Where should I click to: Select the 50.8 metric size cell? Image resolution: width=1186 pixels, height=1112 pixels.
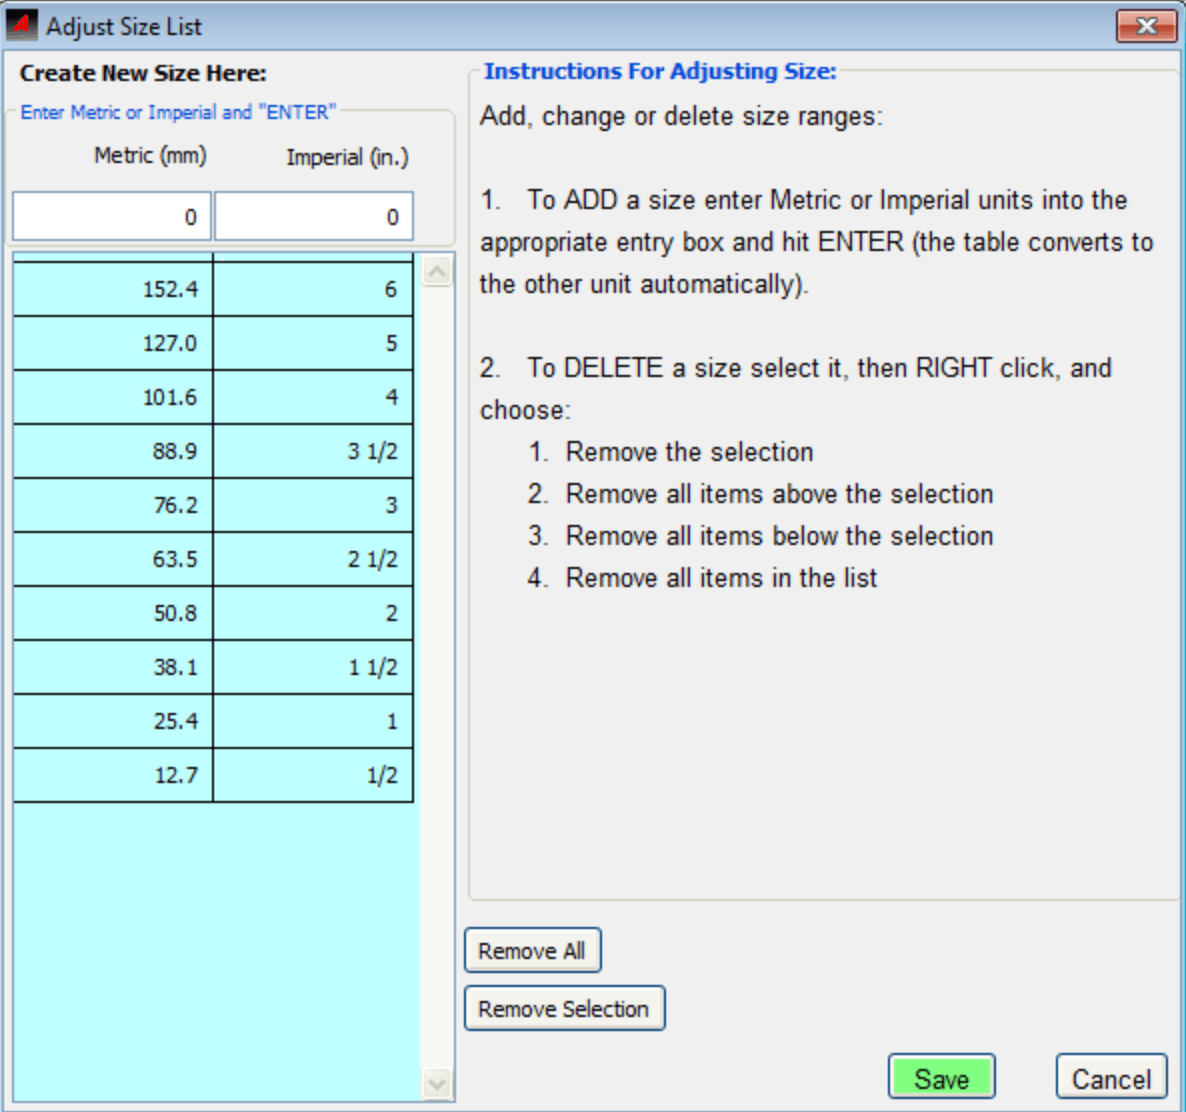113,613
